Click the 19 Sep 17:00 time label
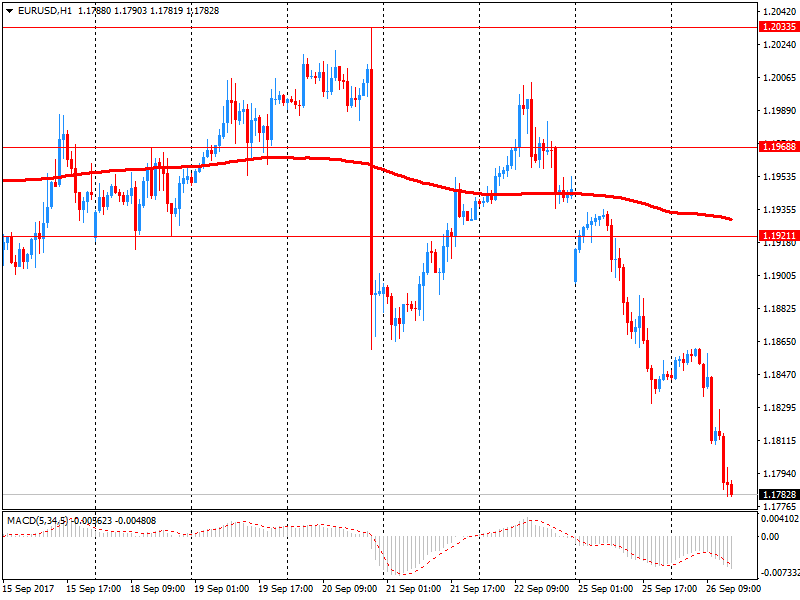The image size is (800, 600). [x=286, y=589]
